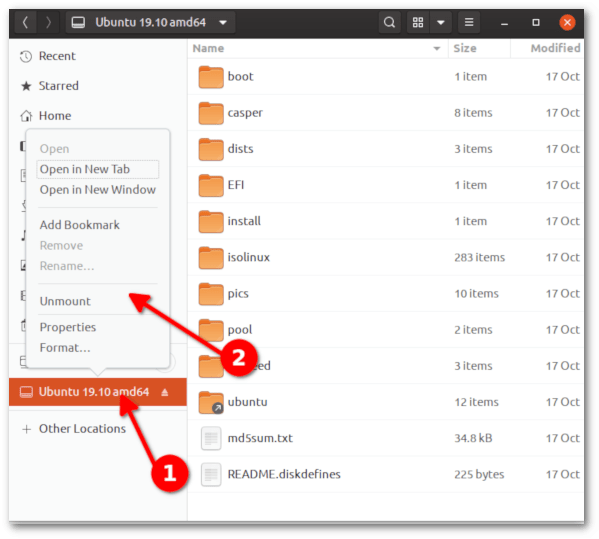Open the hamburger menu
The height and width of the screenshot is (539, 599).
click(x=469, y=23)
